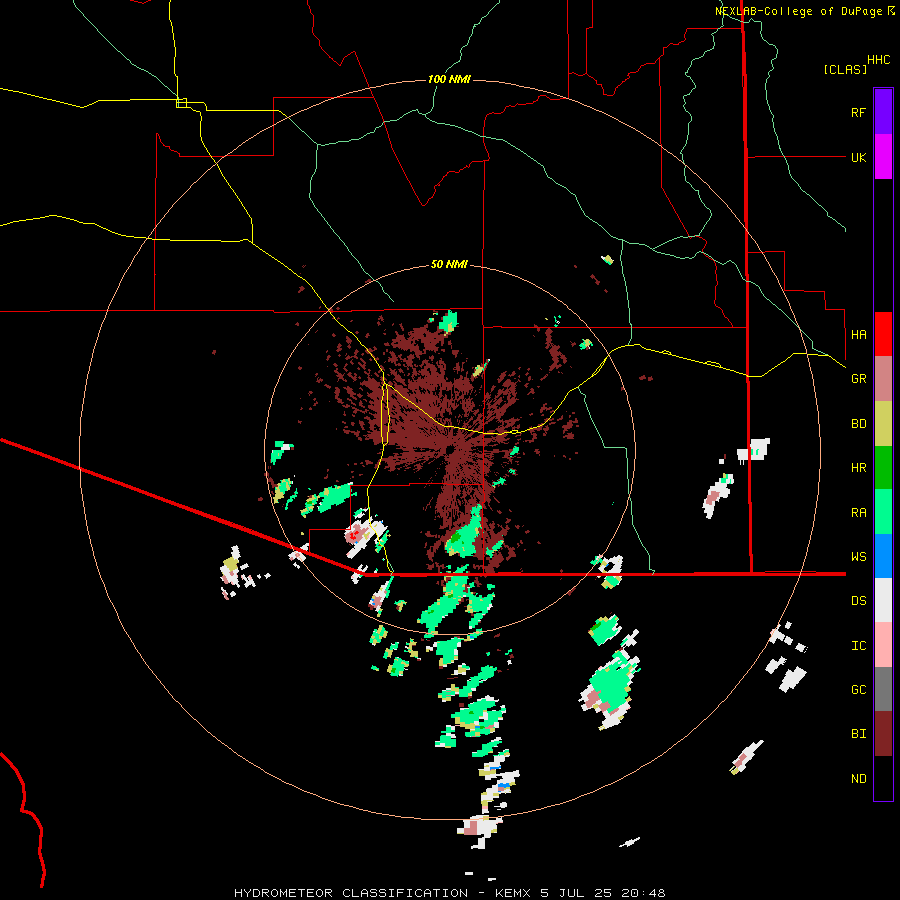Select the RA legend label

pos(859,513)
